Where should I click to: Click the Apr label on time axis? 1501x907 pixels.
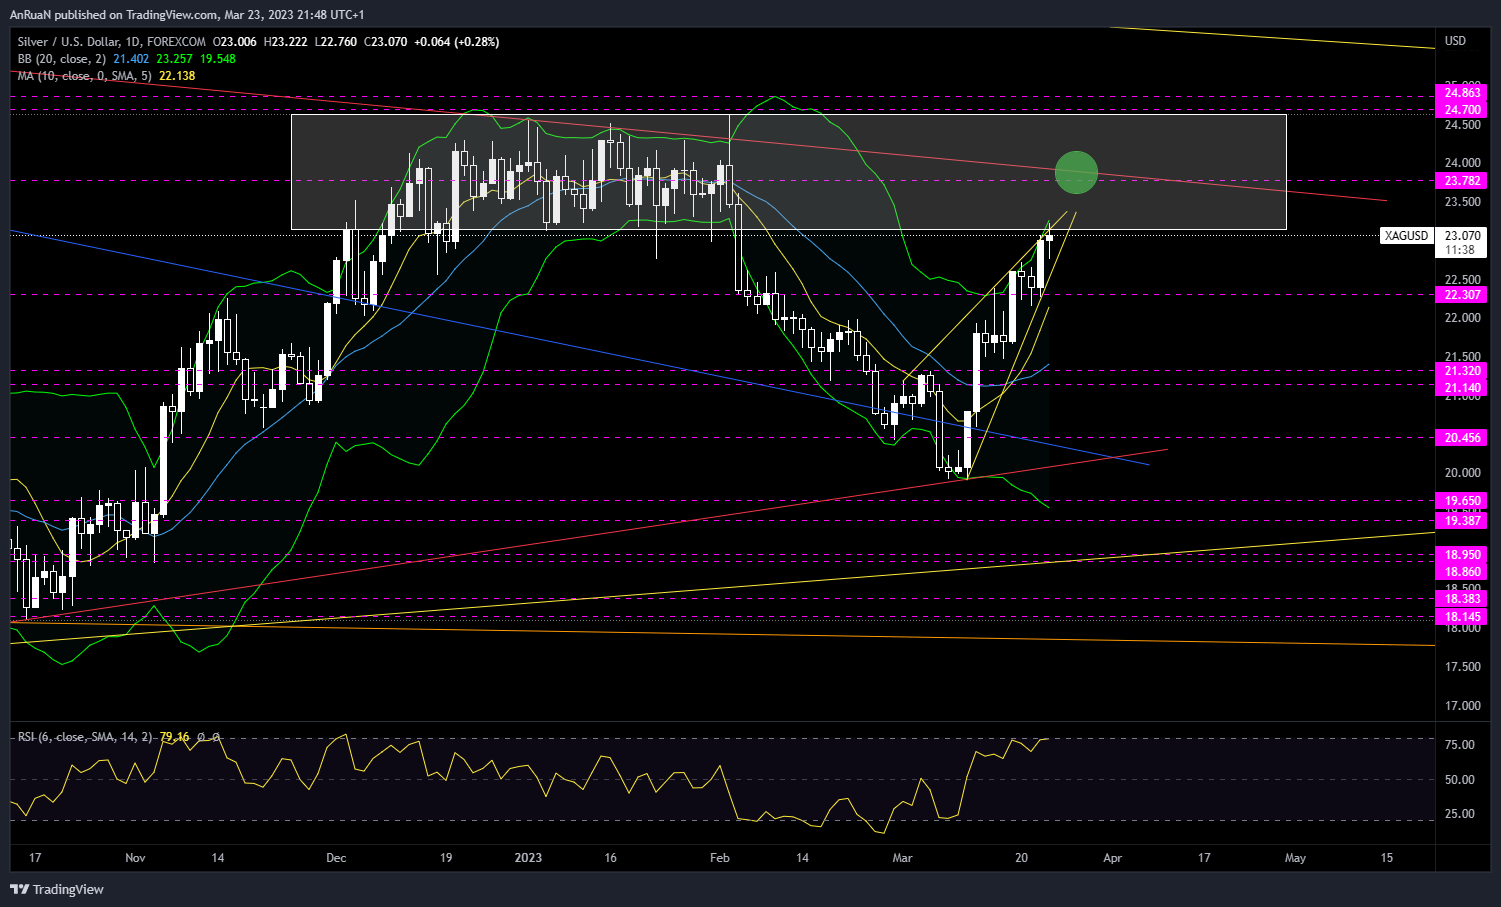(x=1112, y=858)
